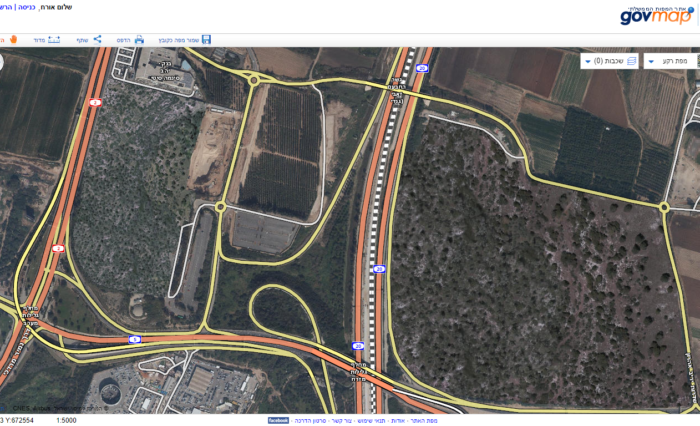Select the measure ruler tool icon
700x426 pixels.
click(x=54, y=40)
